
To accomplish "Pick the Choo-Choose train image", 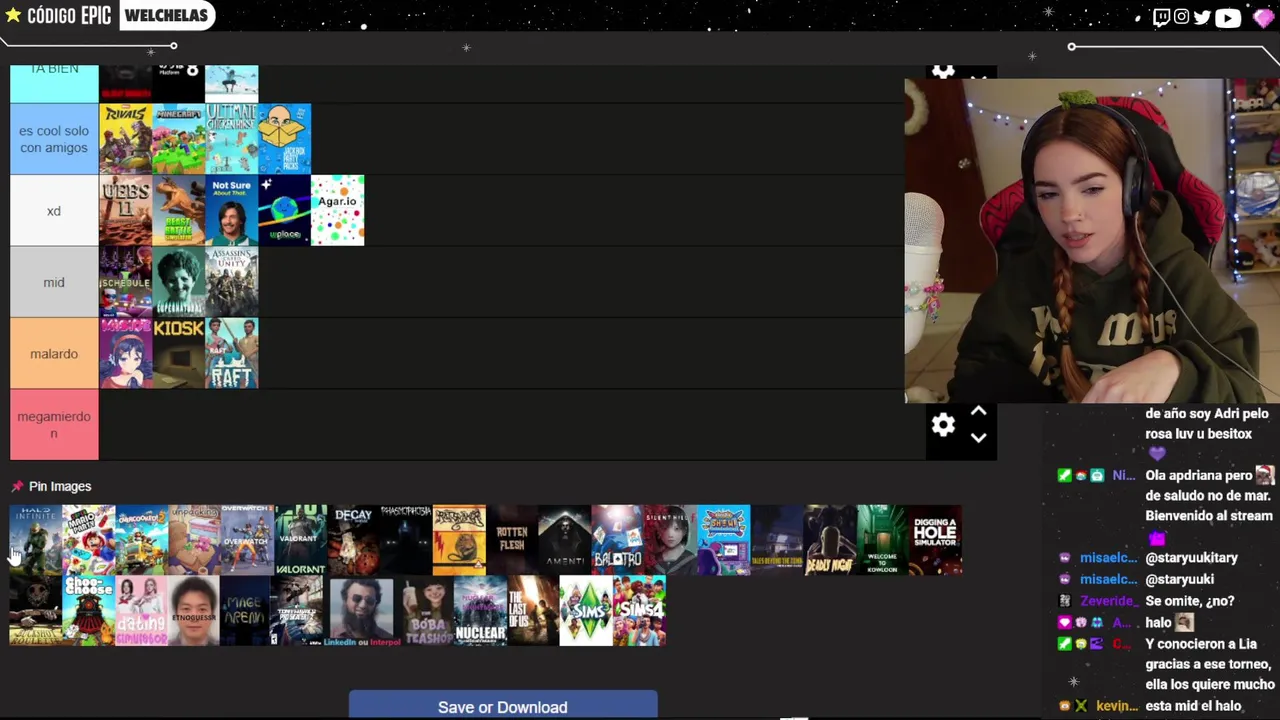I will click(x=88, y=611).
